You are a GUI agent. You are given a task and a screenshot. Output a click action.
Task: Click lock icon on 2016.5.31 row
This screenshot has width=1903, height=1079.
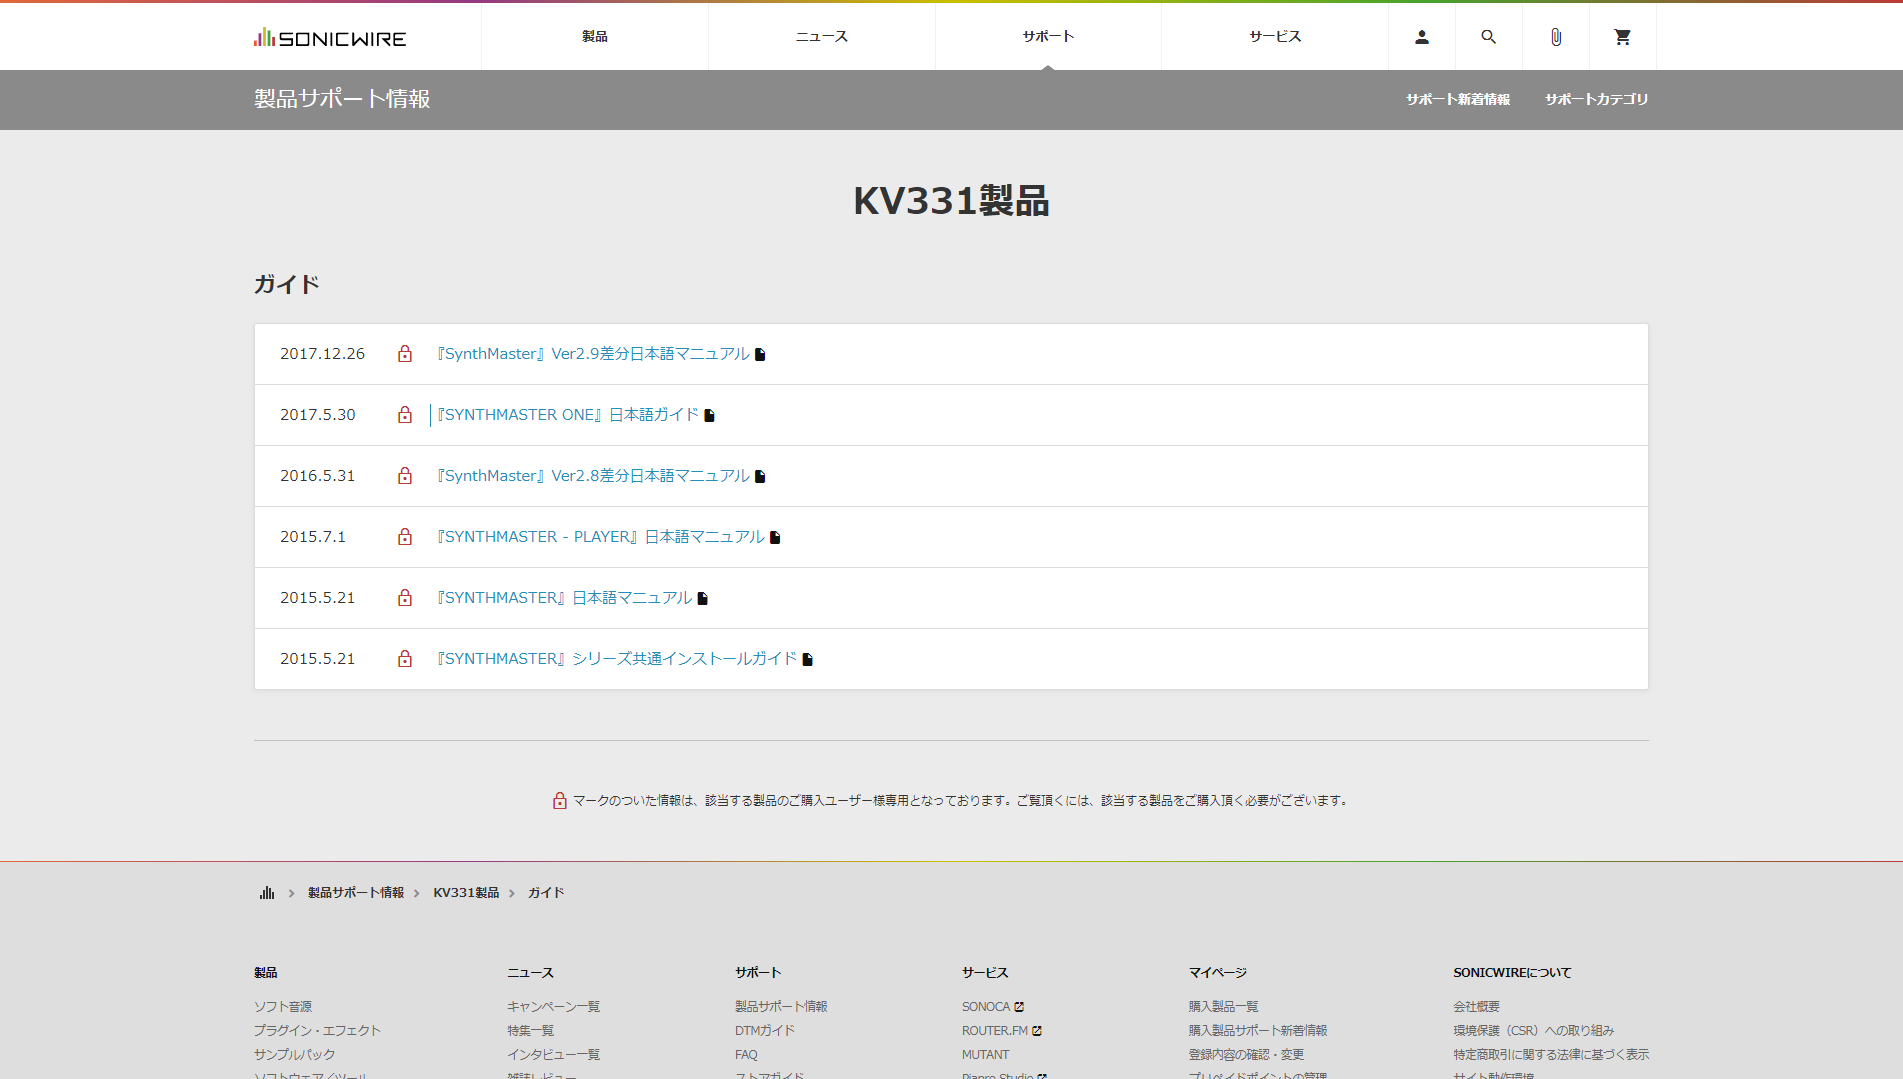pos(405,476)
